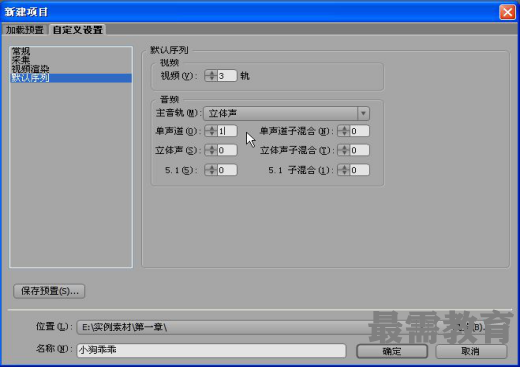The width and height of the screenshot is (520, 367).
Task: Click the 单声道 value field
Action: click(227, 131)
